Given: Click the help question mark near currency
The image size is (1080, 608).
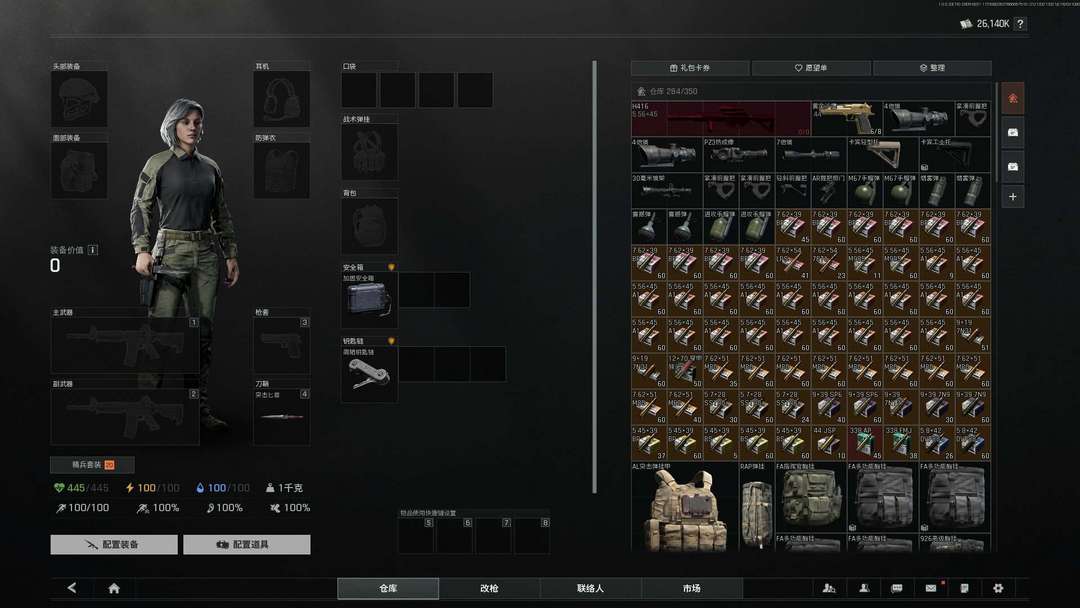Looking at the screenshot, I should 1021,23.
